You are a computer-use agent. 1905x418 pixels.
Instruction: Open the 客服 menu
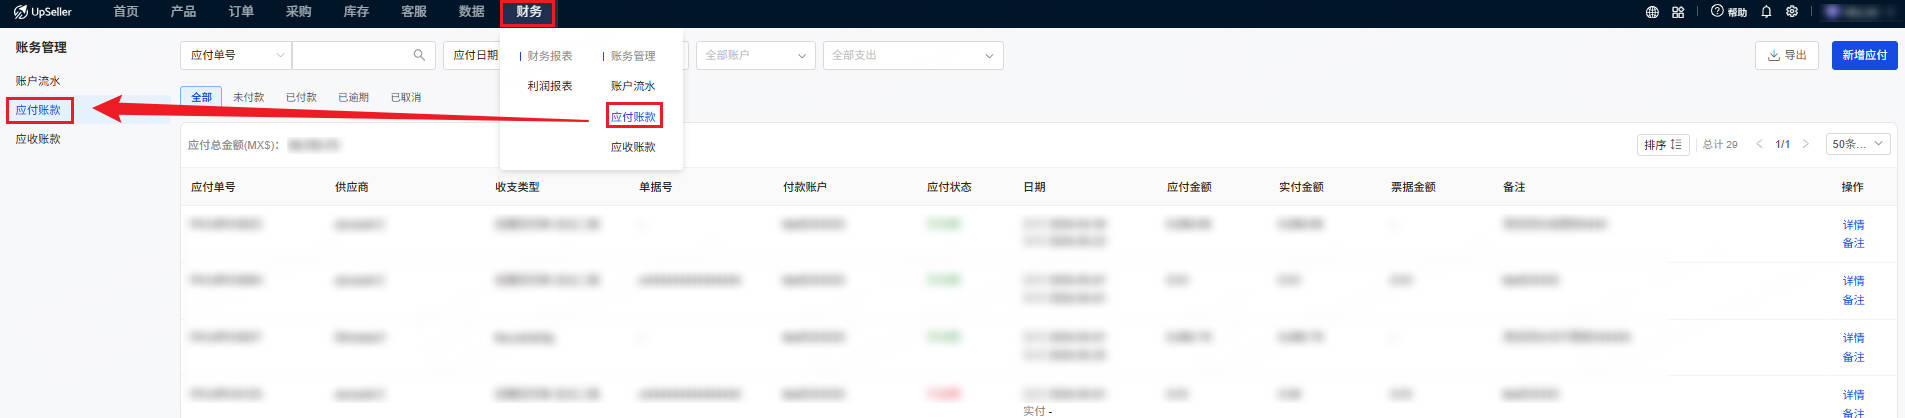[414, 12]
